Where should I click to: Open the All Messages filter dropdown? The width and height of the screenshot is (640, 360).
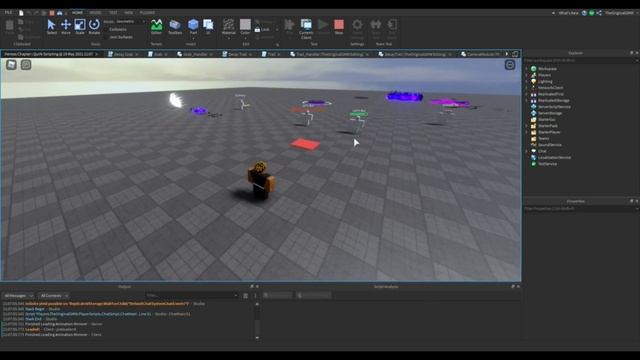coord(18,296)
